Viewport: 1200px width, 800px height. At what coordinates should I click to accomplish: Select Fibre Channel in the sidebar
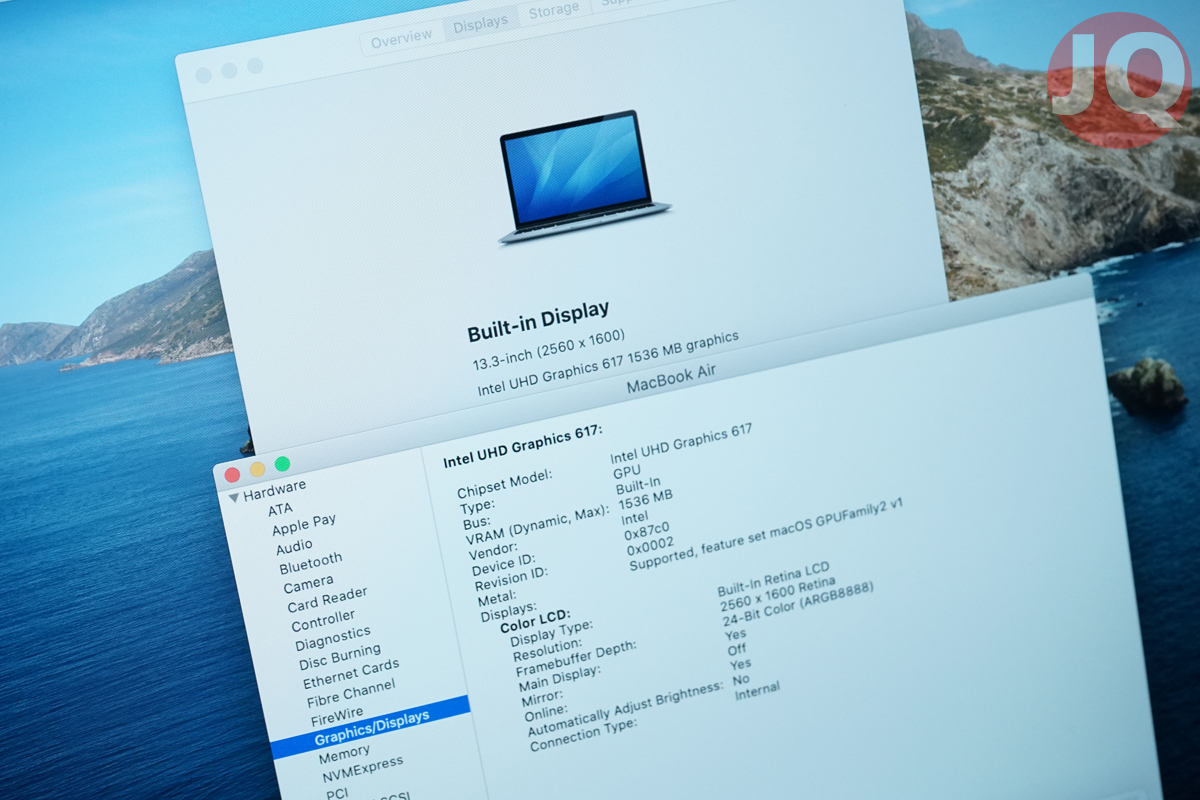[351, 694]
